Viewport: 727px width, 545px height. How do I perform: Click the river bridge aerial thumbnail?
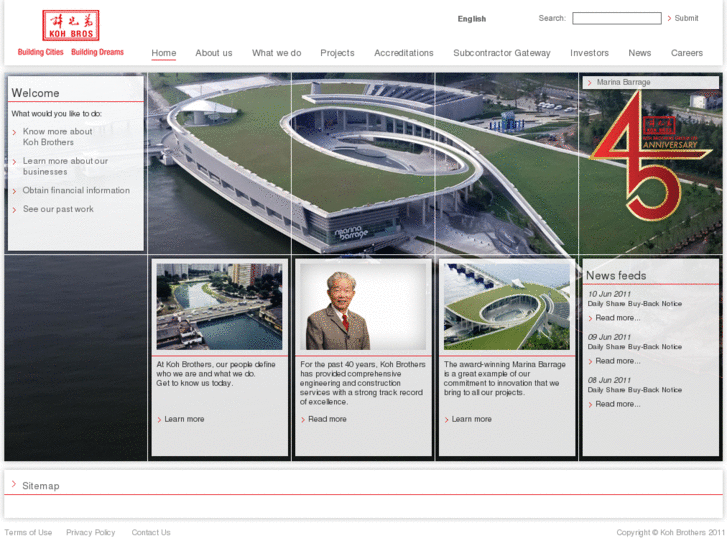[x=219, y=307]
